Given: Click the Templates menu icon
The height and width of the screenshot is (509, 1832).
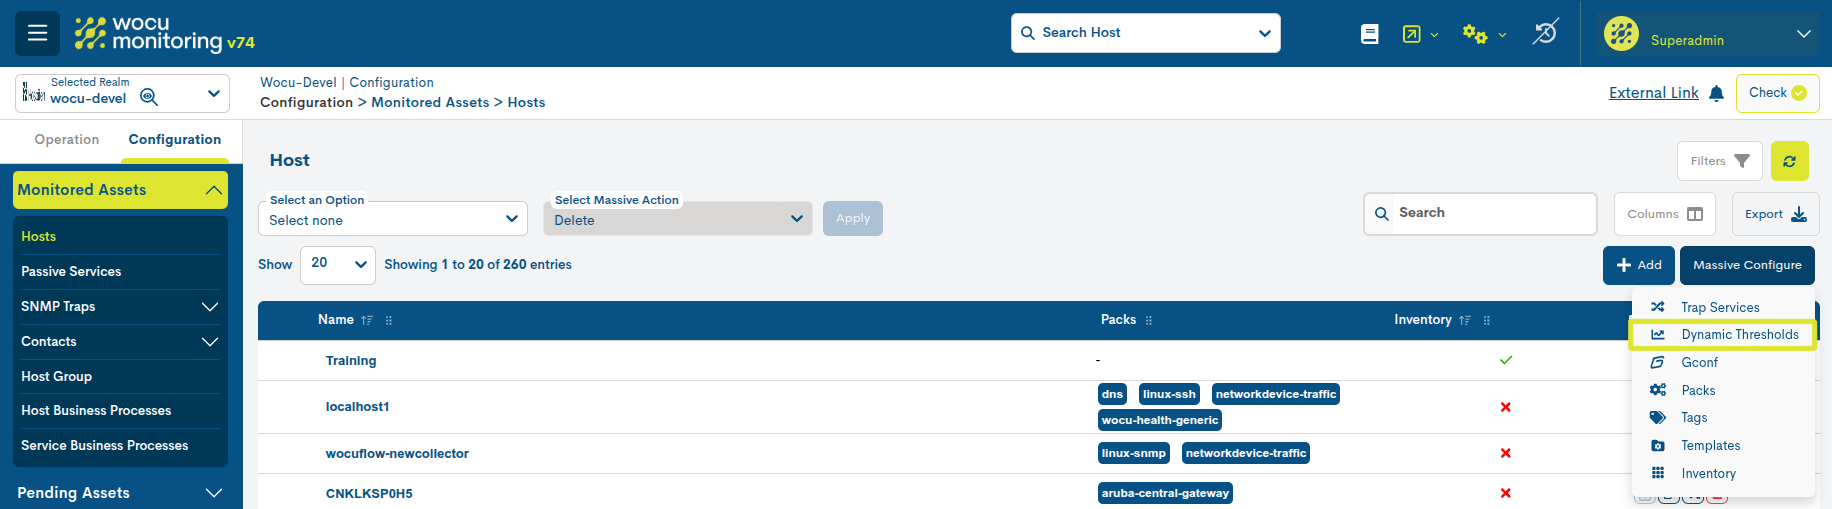Looking at the screenshot, I should [x=1658, y=445].
